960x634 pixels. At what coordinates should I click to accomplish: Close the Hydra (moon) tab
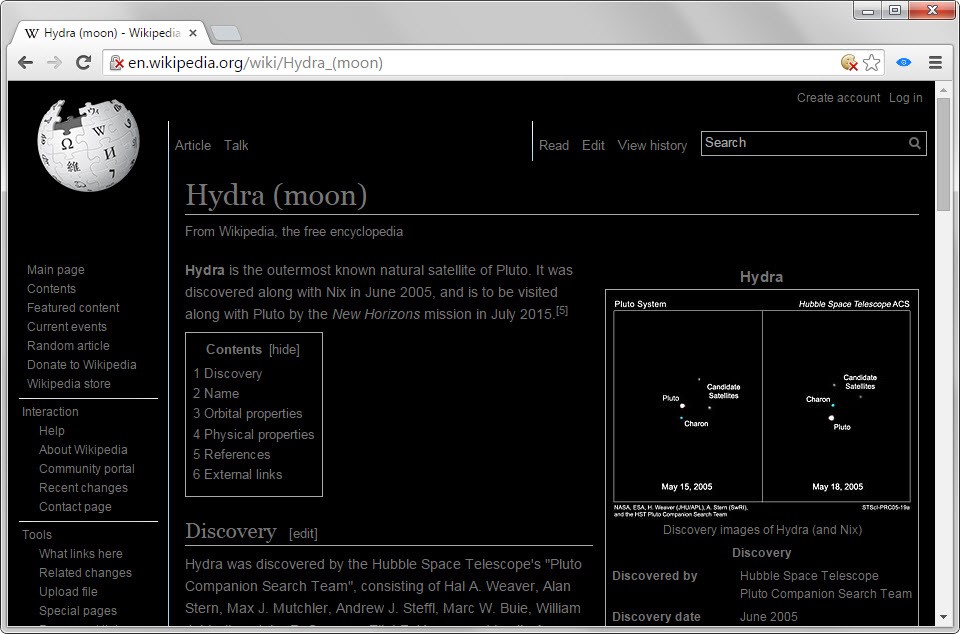(193, 33)
